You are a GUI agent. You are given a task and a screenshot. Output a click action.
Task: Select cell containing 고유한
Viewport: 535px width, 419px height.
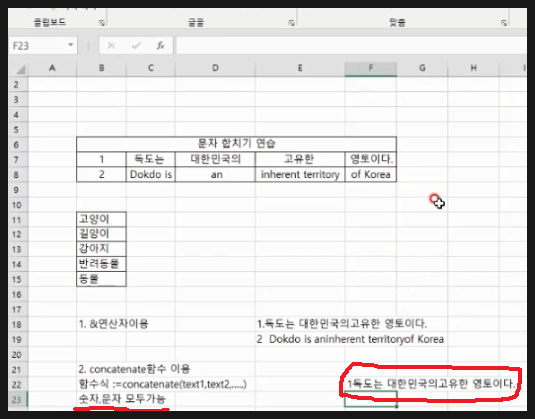300,159
